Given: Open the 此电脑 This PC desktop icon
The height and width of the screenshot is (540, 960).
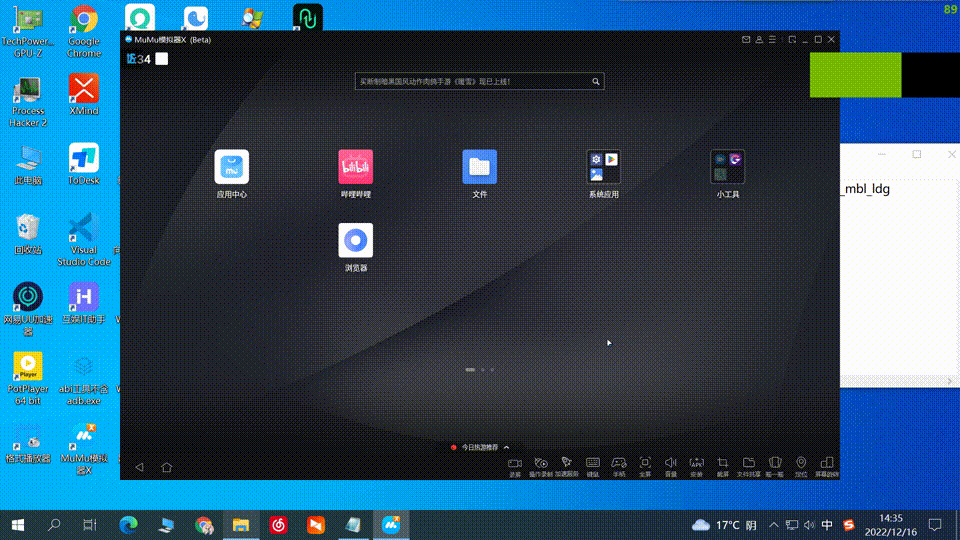Looking at the screenshot, I should click(28, 164).
